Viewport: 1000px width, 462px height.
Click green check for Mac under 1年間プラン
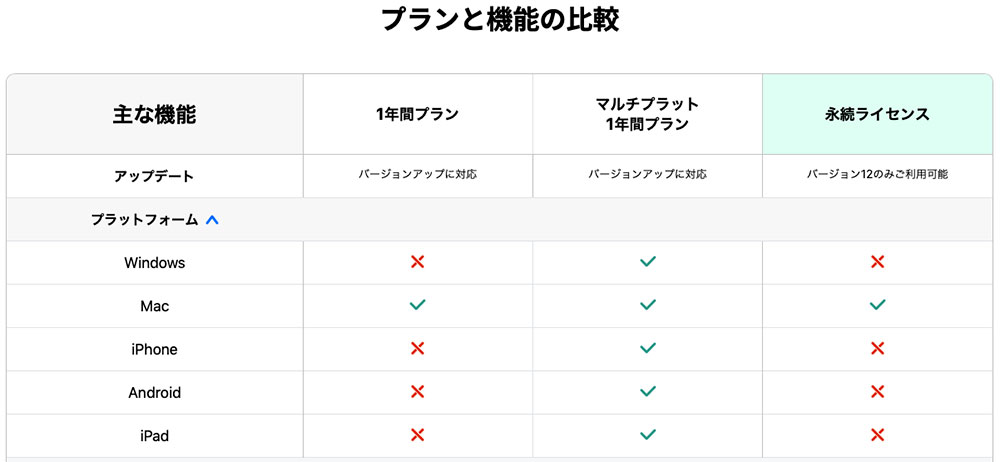click(418, 305)
